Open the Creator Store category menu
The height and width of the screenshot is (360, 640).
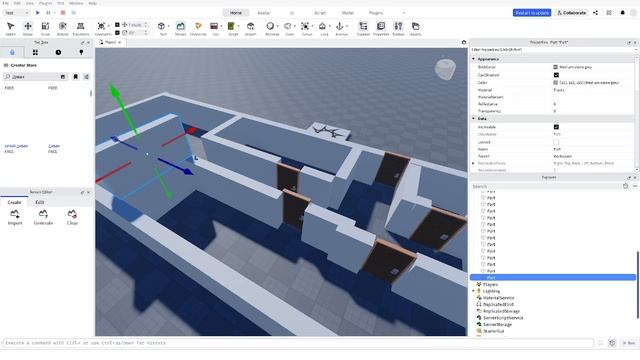6,65
